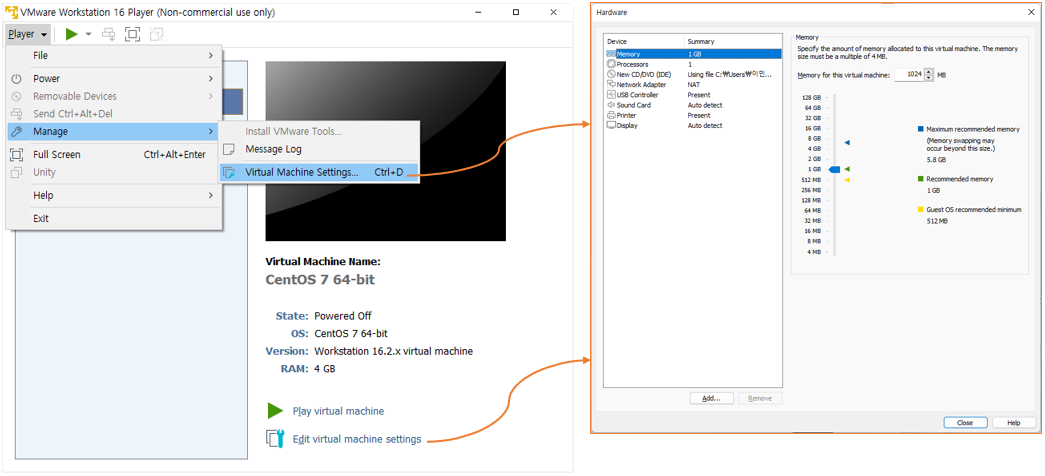The image size is (1045, 476).
Task: Click the Manage wrench icon
Action: (x=17, y=132)
